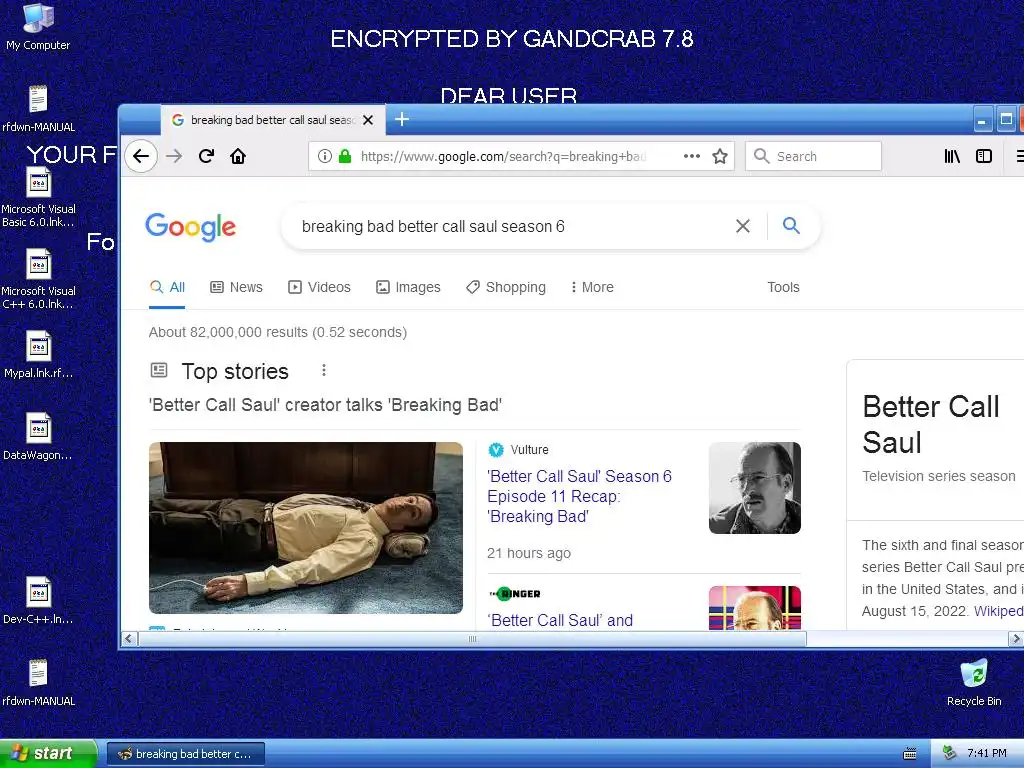The image size is (1024, 768).
Task: Switch to the Images tab
Action: pyautogui.click(x=408, y=287)
